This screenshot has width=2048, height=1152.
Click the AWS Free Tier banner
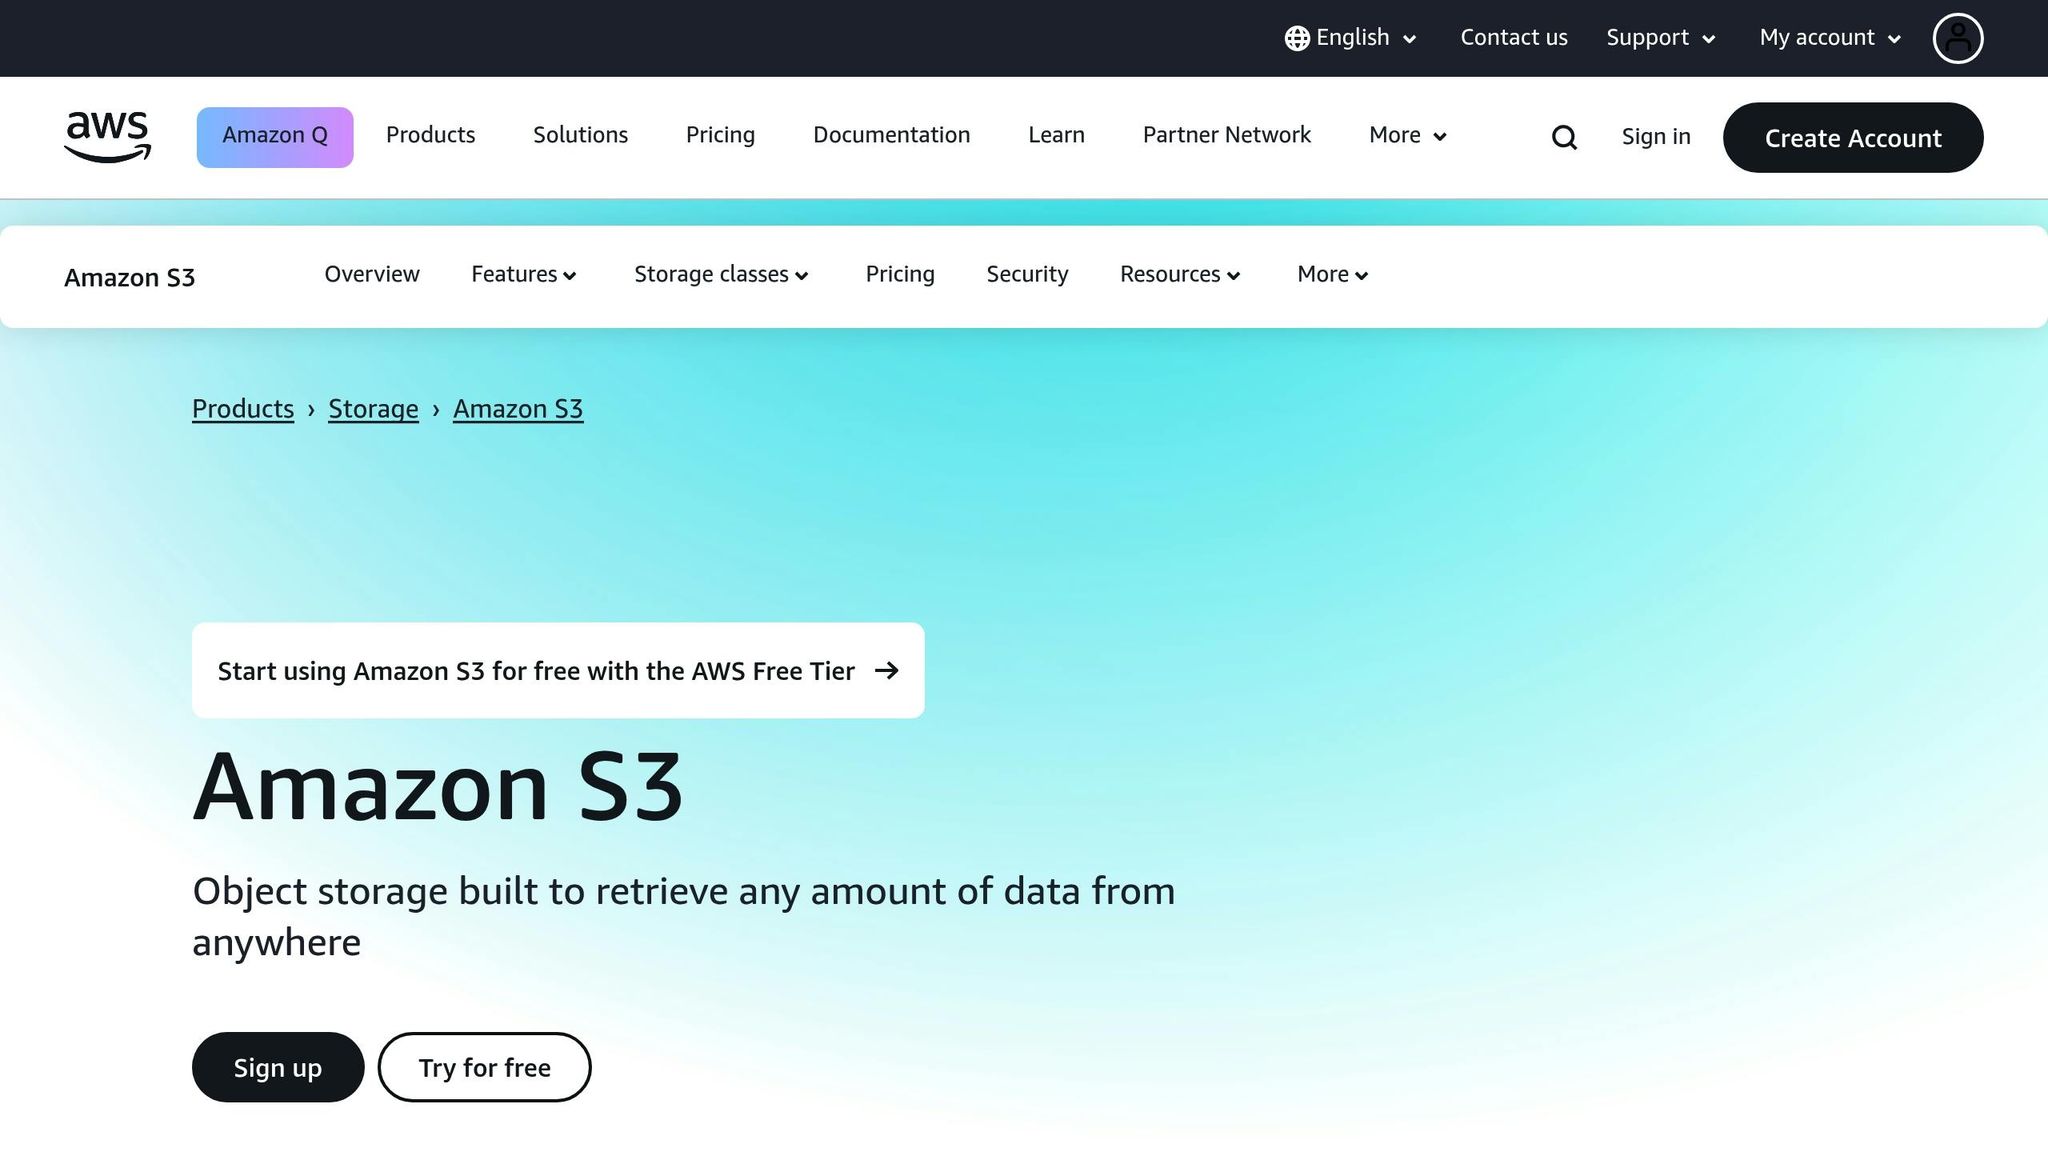pyautogui.click(x=558, y=670)
